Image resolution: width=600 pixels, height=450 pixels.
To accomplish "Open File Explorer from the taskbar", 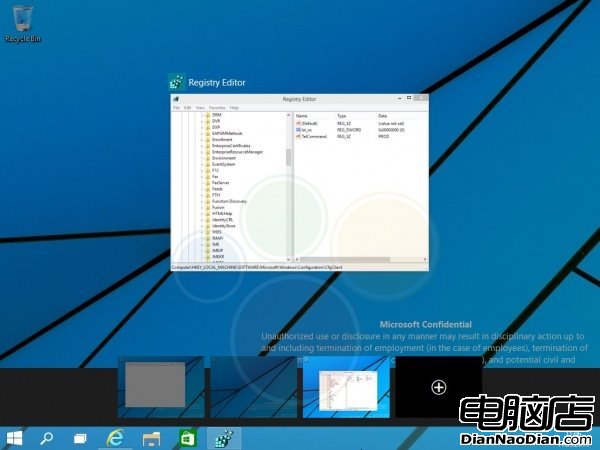I will (152, 439).
